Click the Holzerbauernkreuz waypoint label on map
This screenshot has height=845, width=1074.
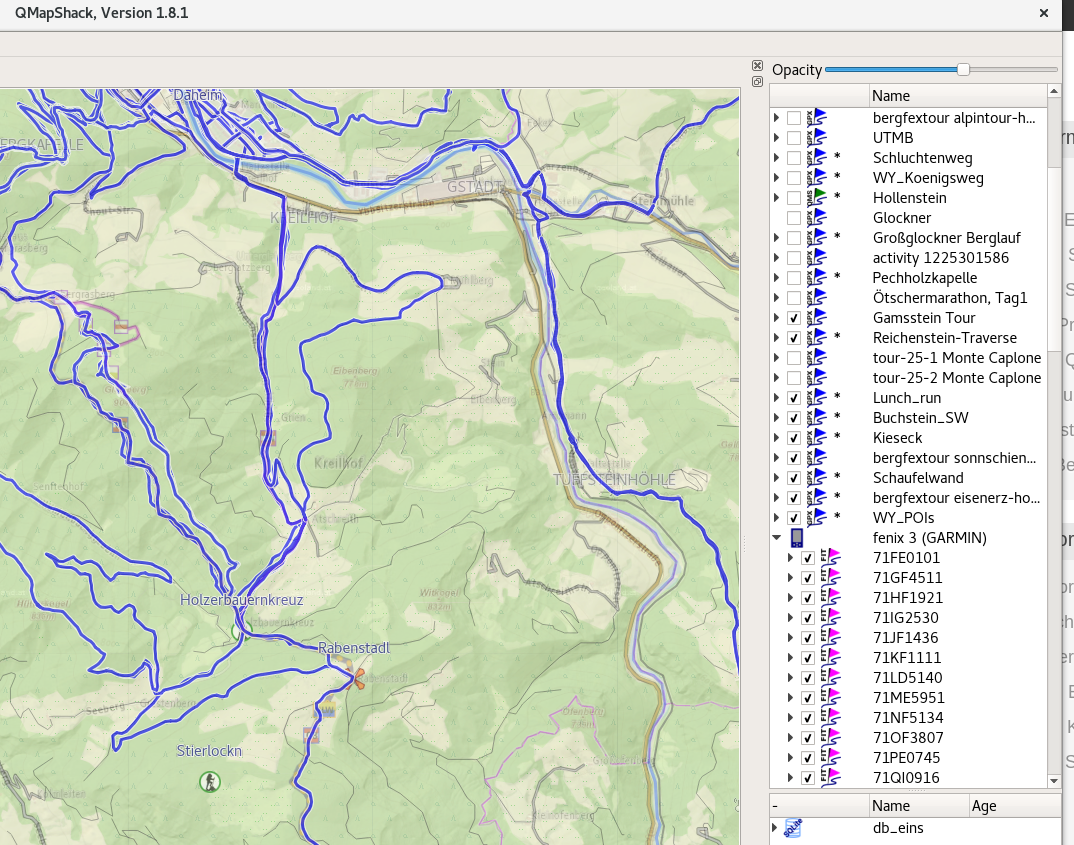(241, 600)
